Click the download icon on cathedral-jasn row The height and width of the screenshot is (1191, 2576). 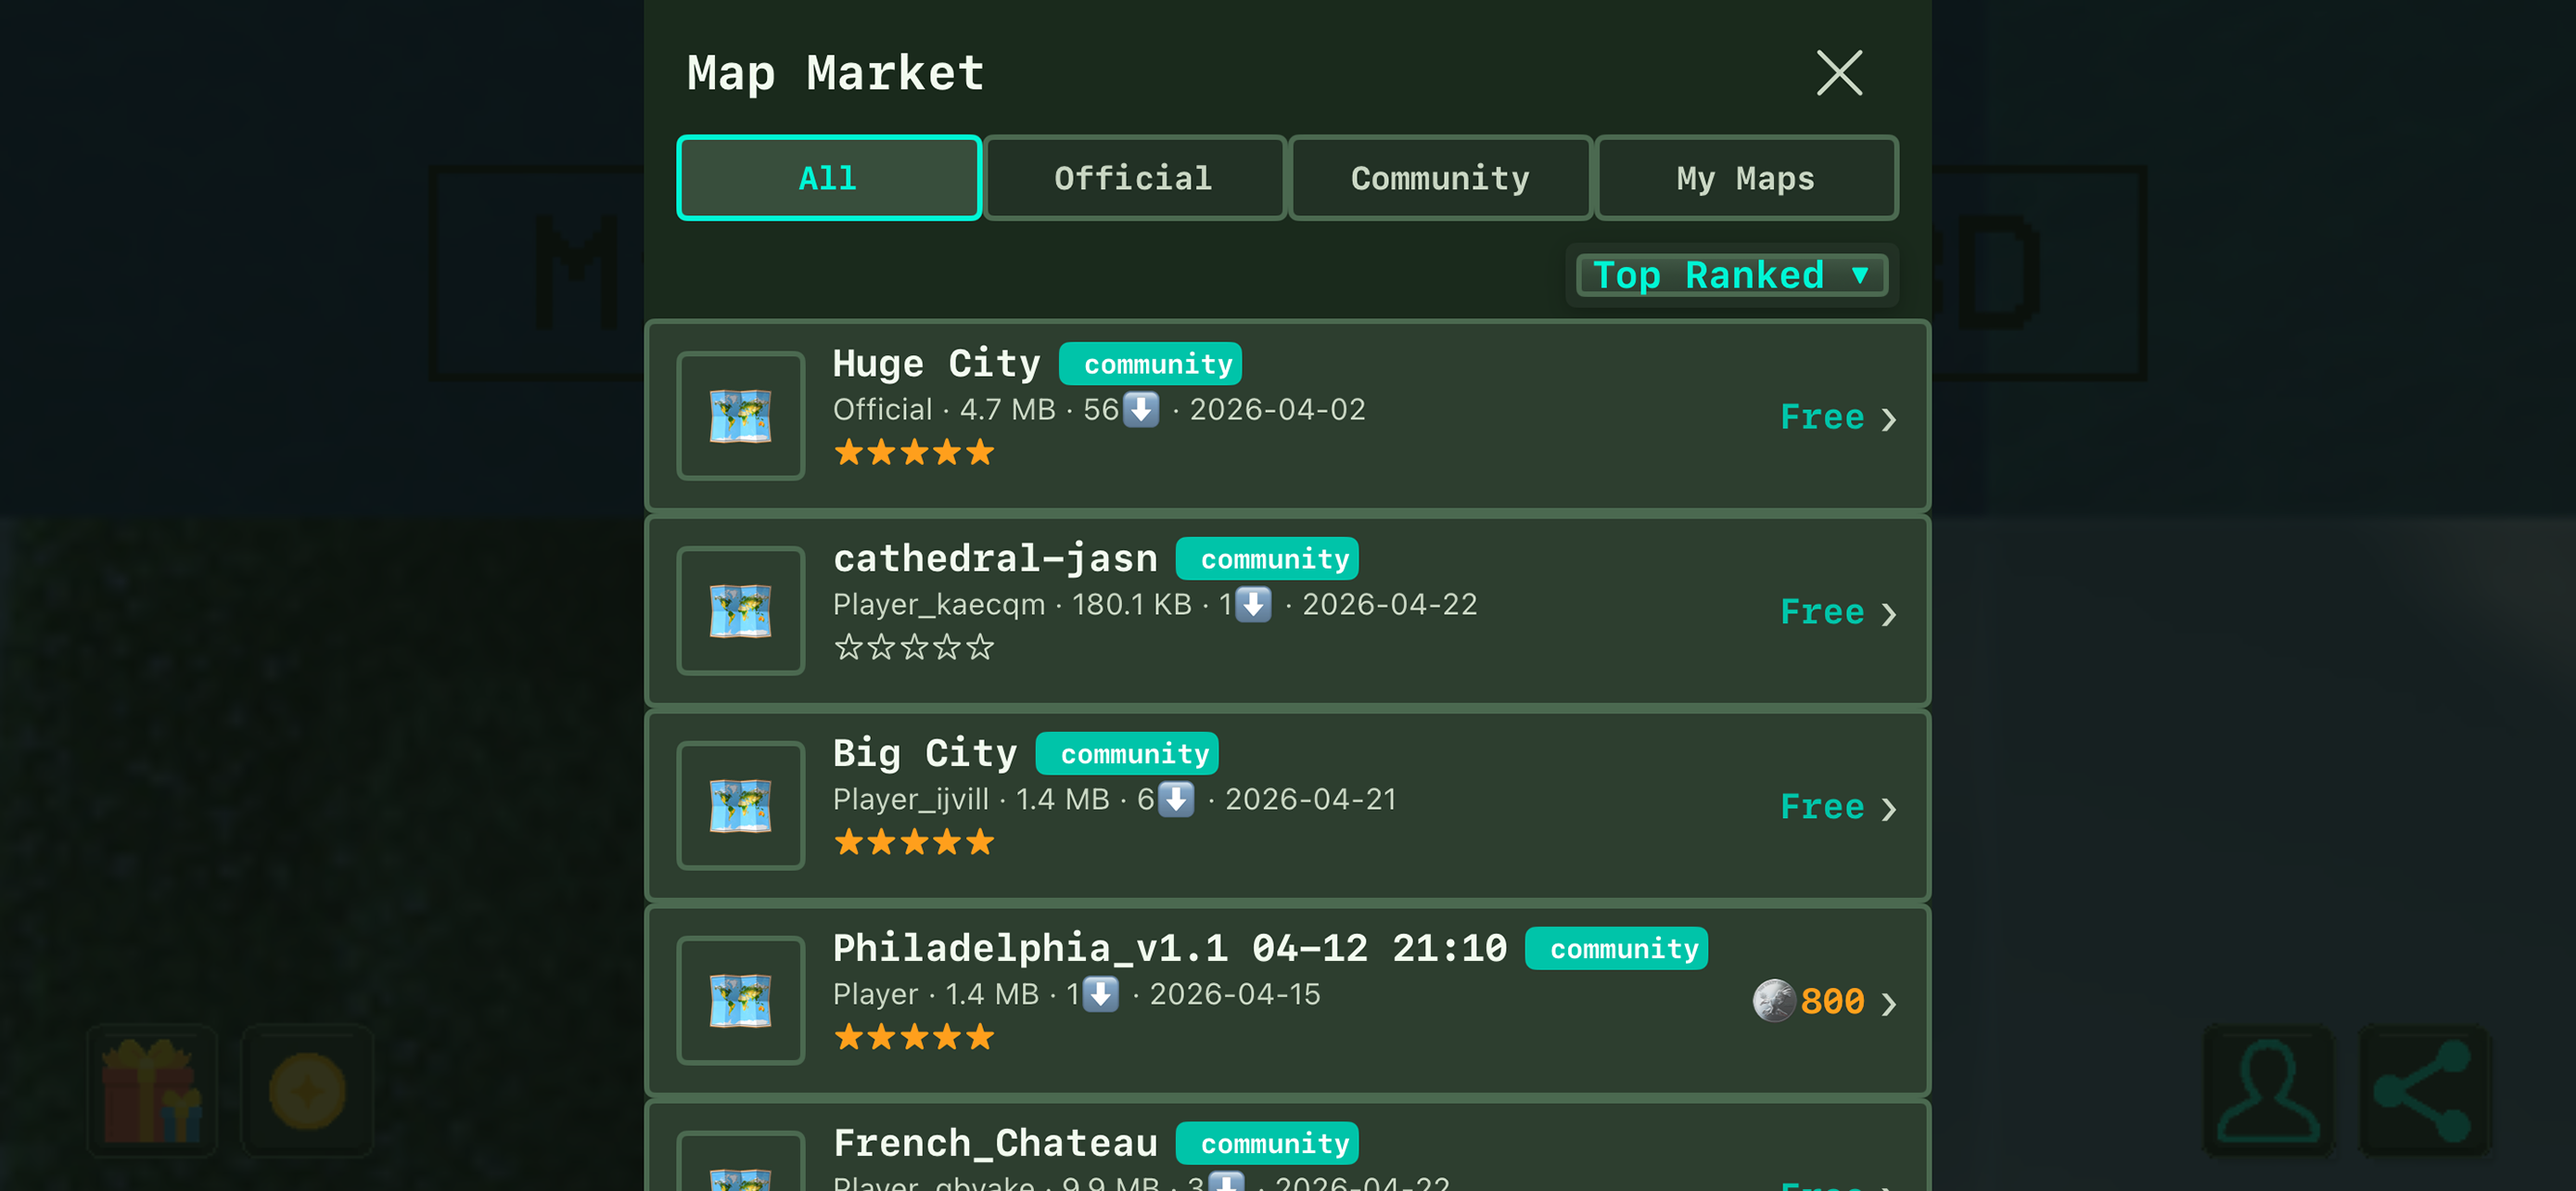click(x=1253, y=604)
